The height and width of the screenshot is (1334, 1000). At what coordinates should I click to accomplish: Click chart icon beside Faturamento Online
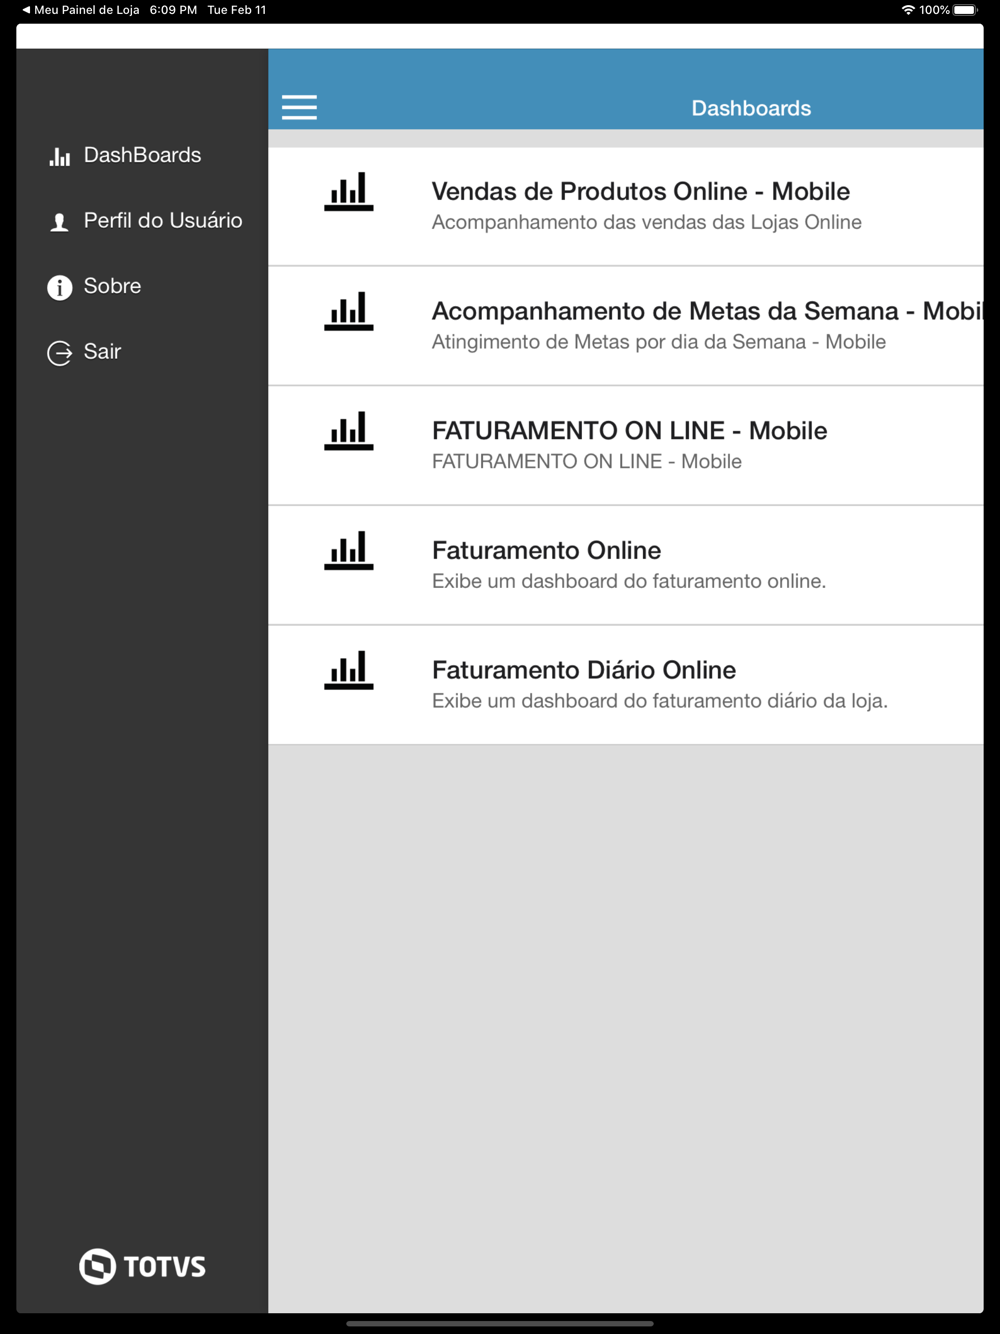click(349, 550)
